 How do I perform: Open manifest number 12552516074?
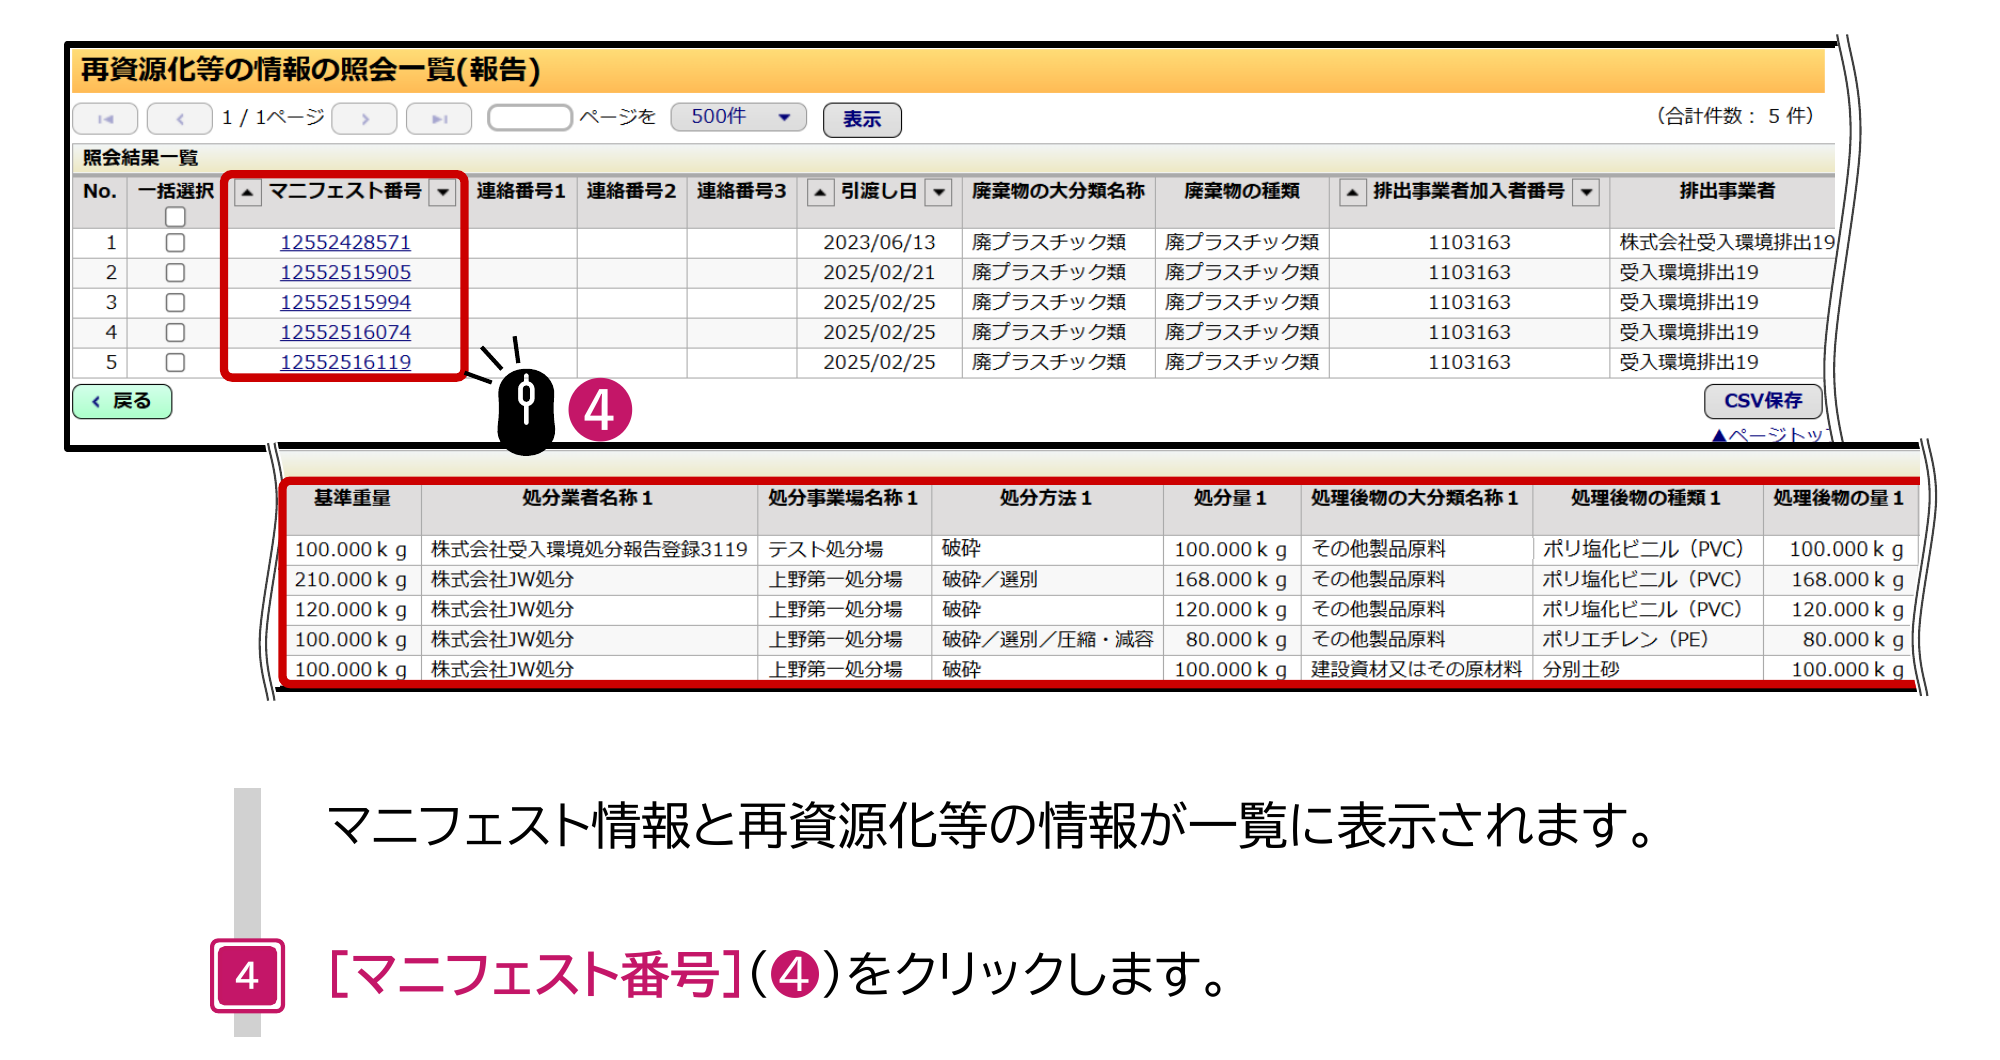pos(345,332)
